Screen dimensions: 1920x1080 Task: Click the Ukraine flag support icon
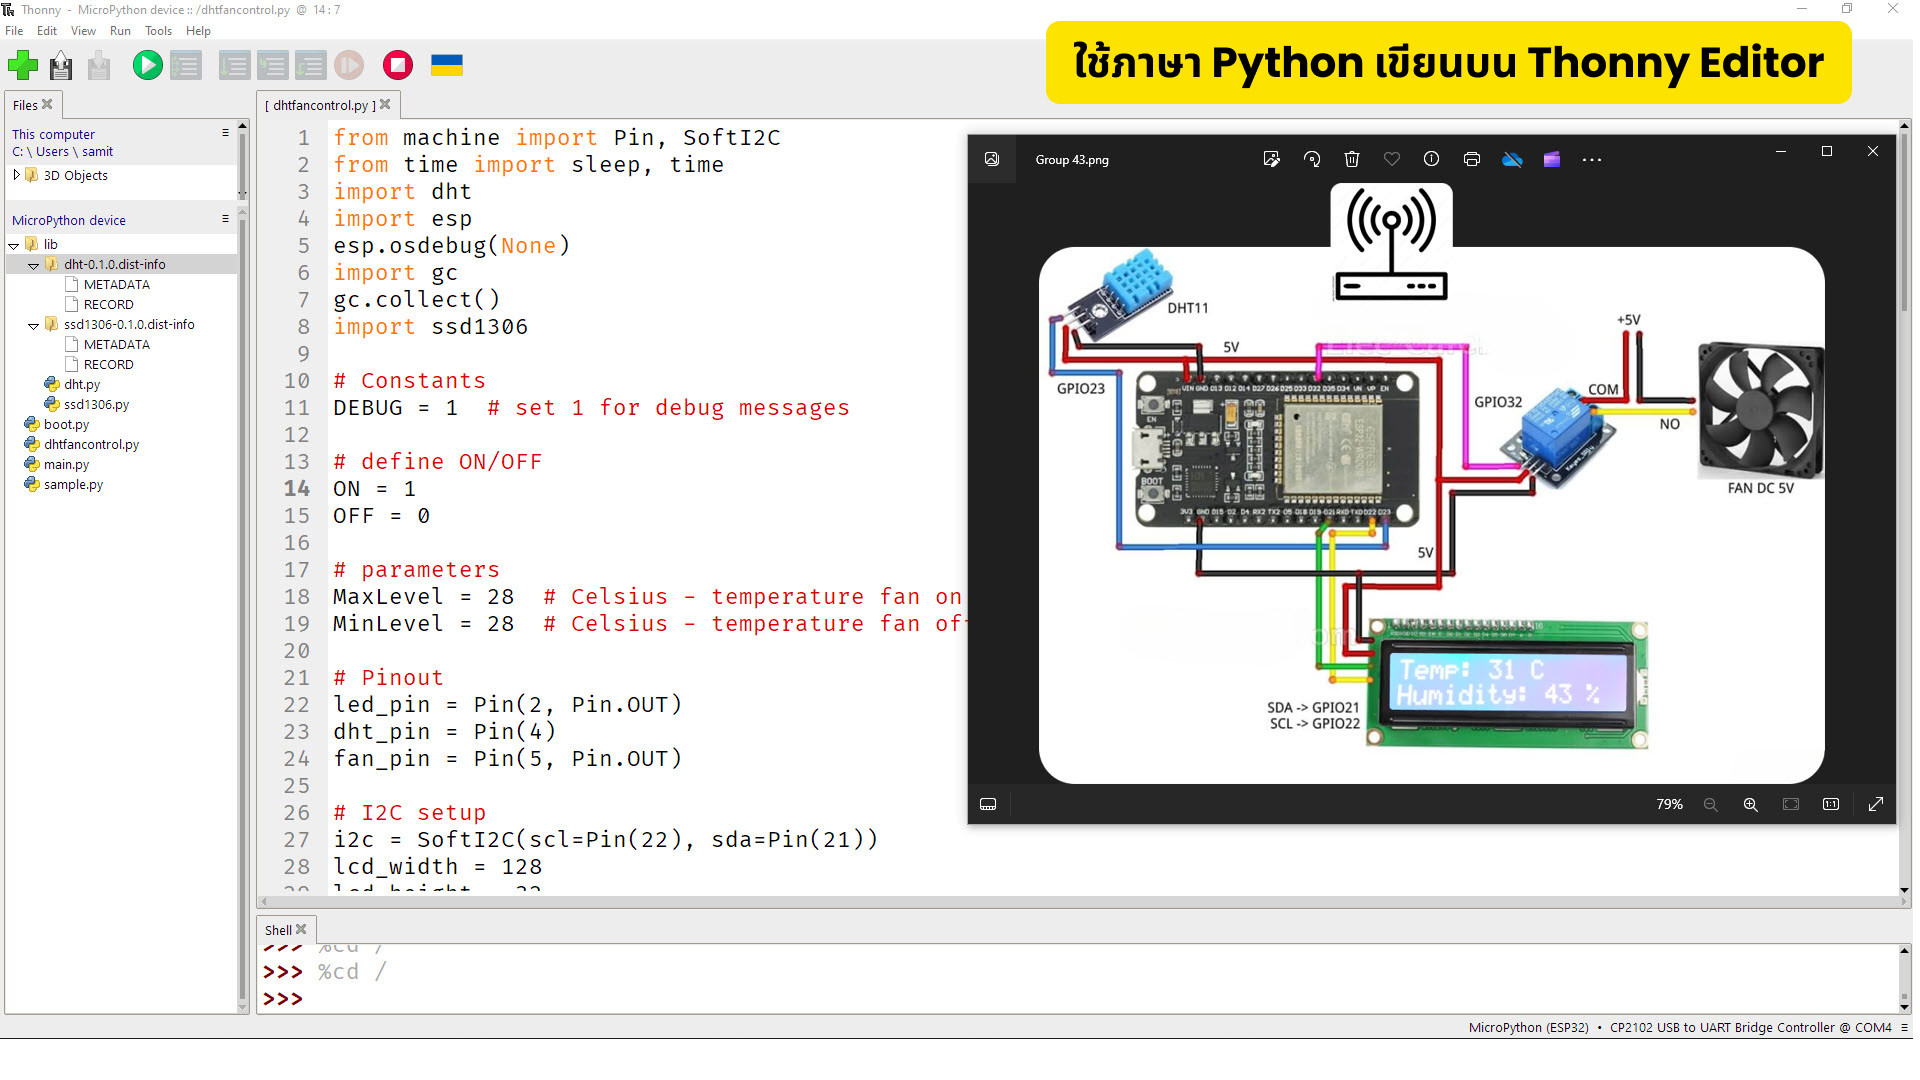click(x=446, y=66)
